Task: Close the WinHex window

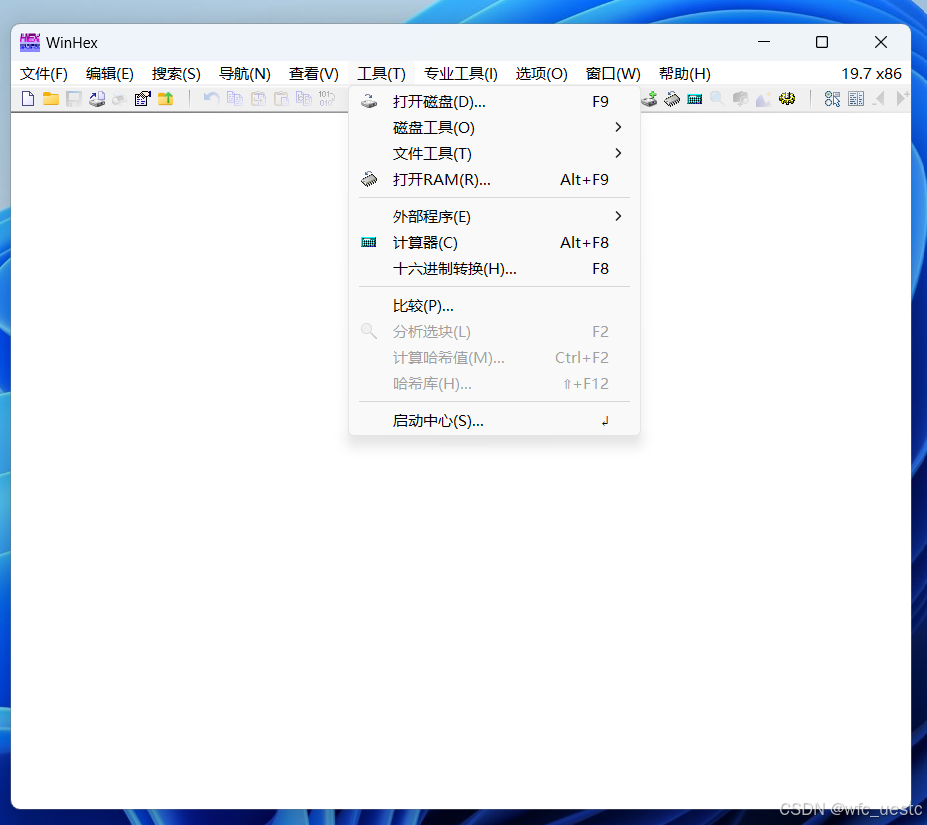Action: click(x=881, y=42)
